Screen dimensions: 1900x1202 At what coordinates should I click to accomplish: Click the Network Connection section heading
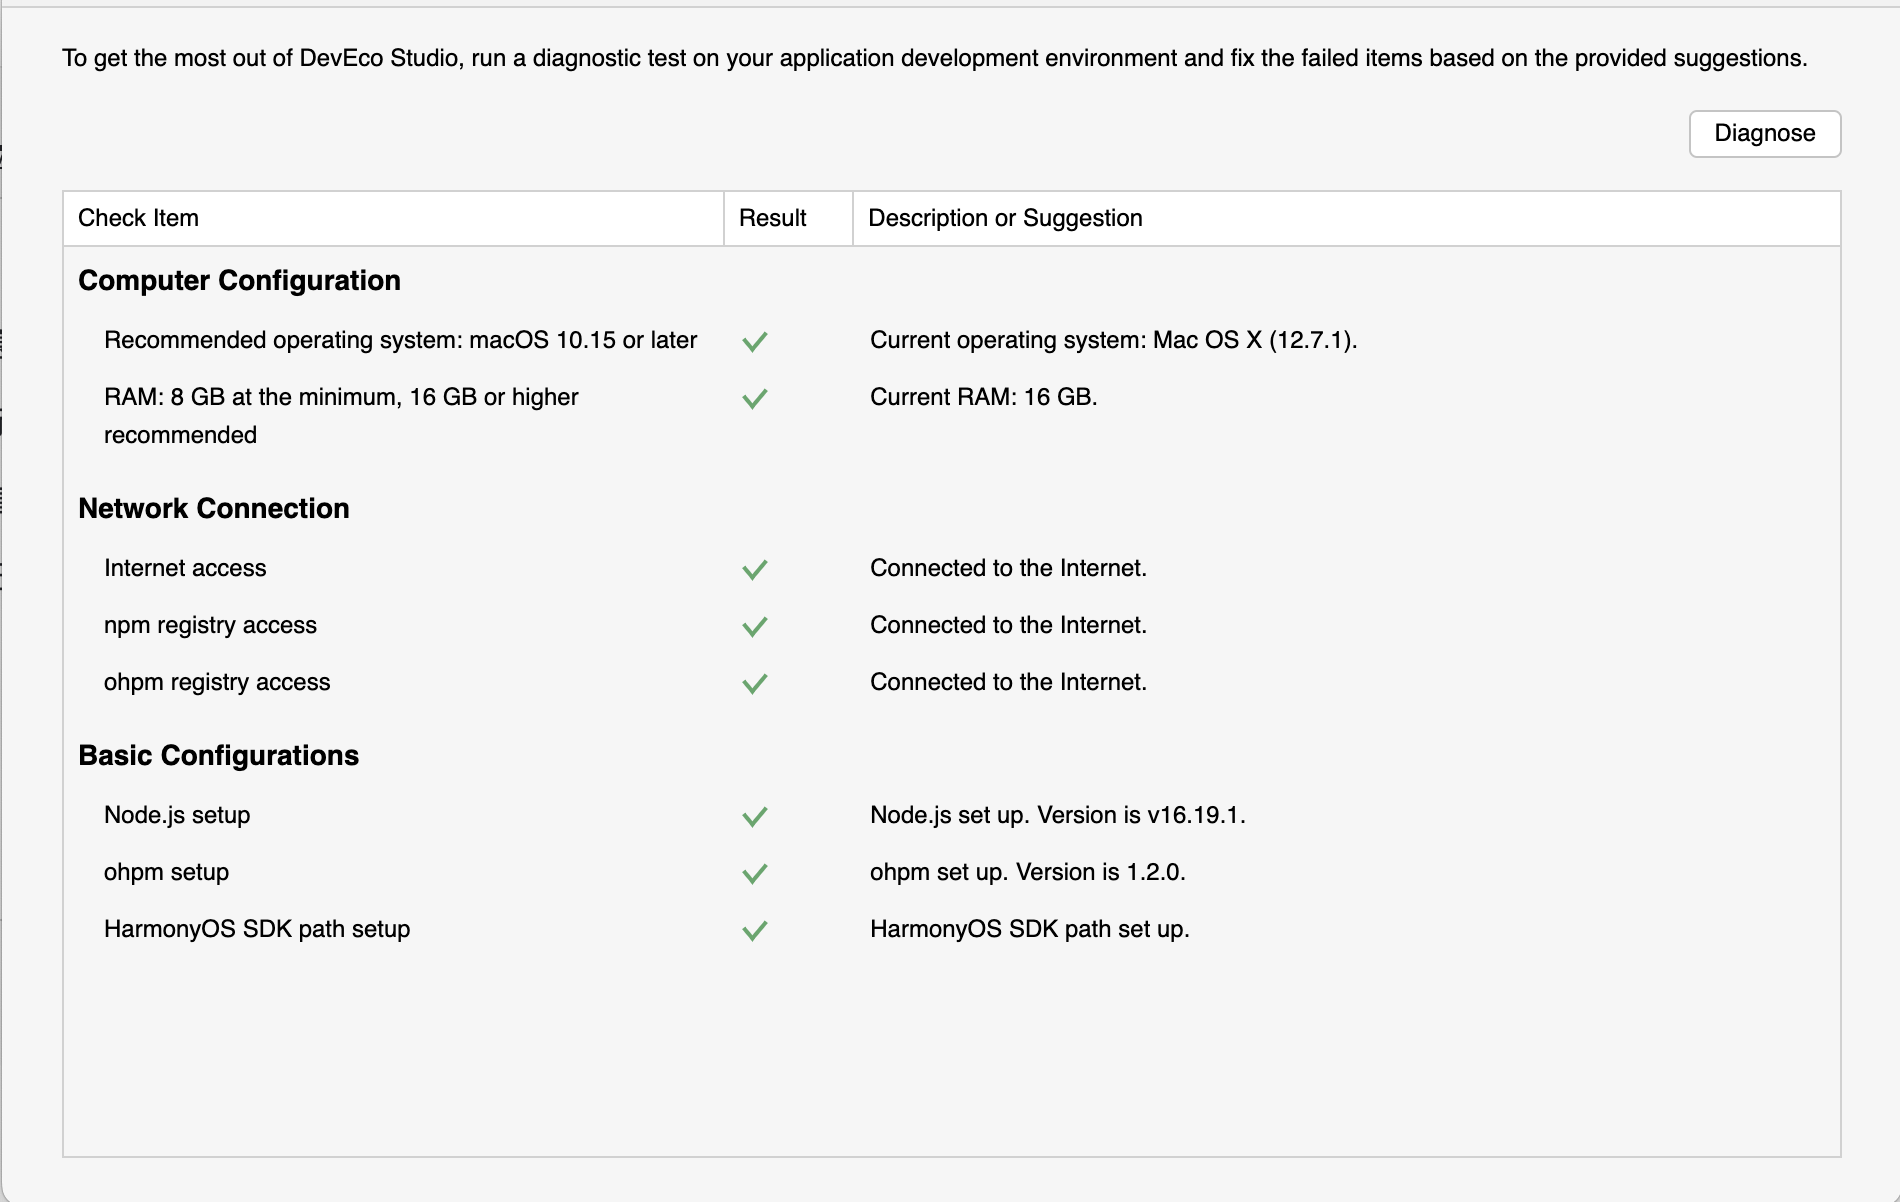(214, 508)
